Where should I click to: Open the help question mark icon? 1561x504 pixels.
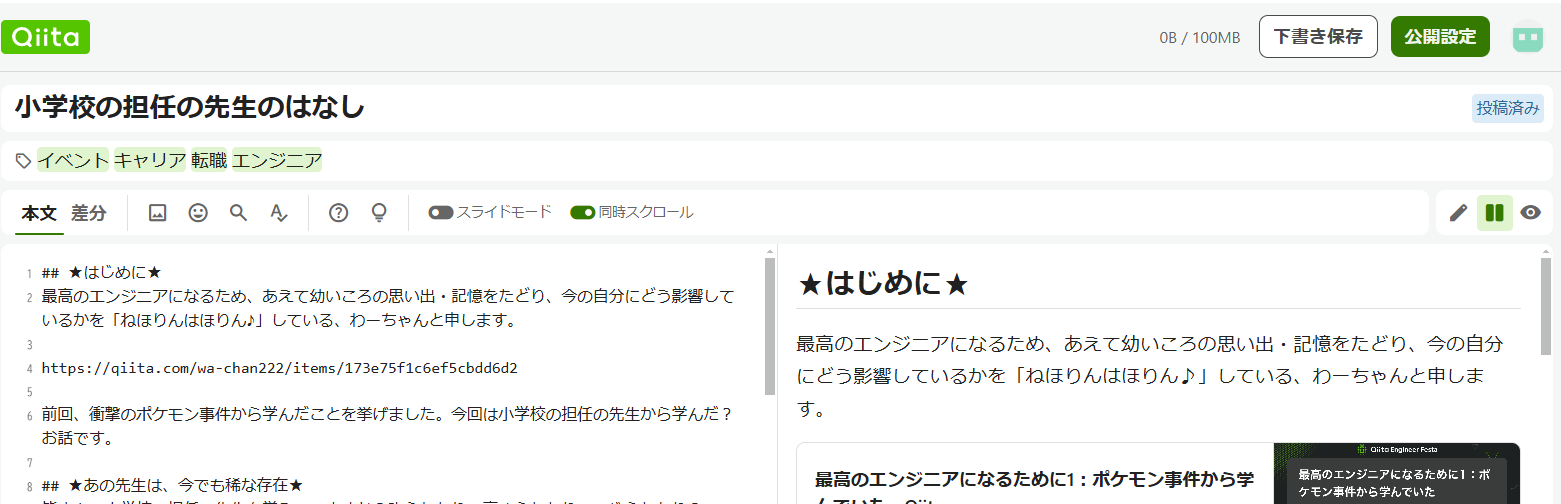coord(339,212)
